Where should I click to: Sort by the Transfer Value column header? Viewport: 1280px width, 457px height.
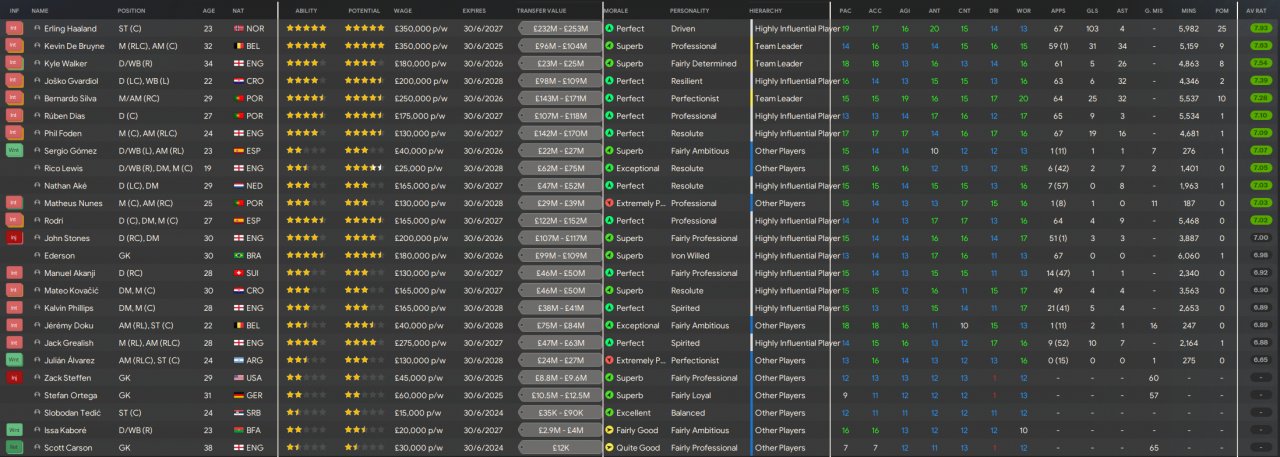(x=541, y=10)
